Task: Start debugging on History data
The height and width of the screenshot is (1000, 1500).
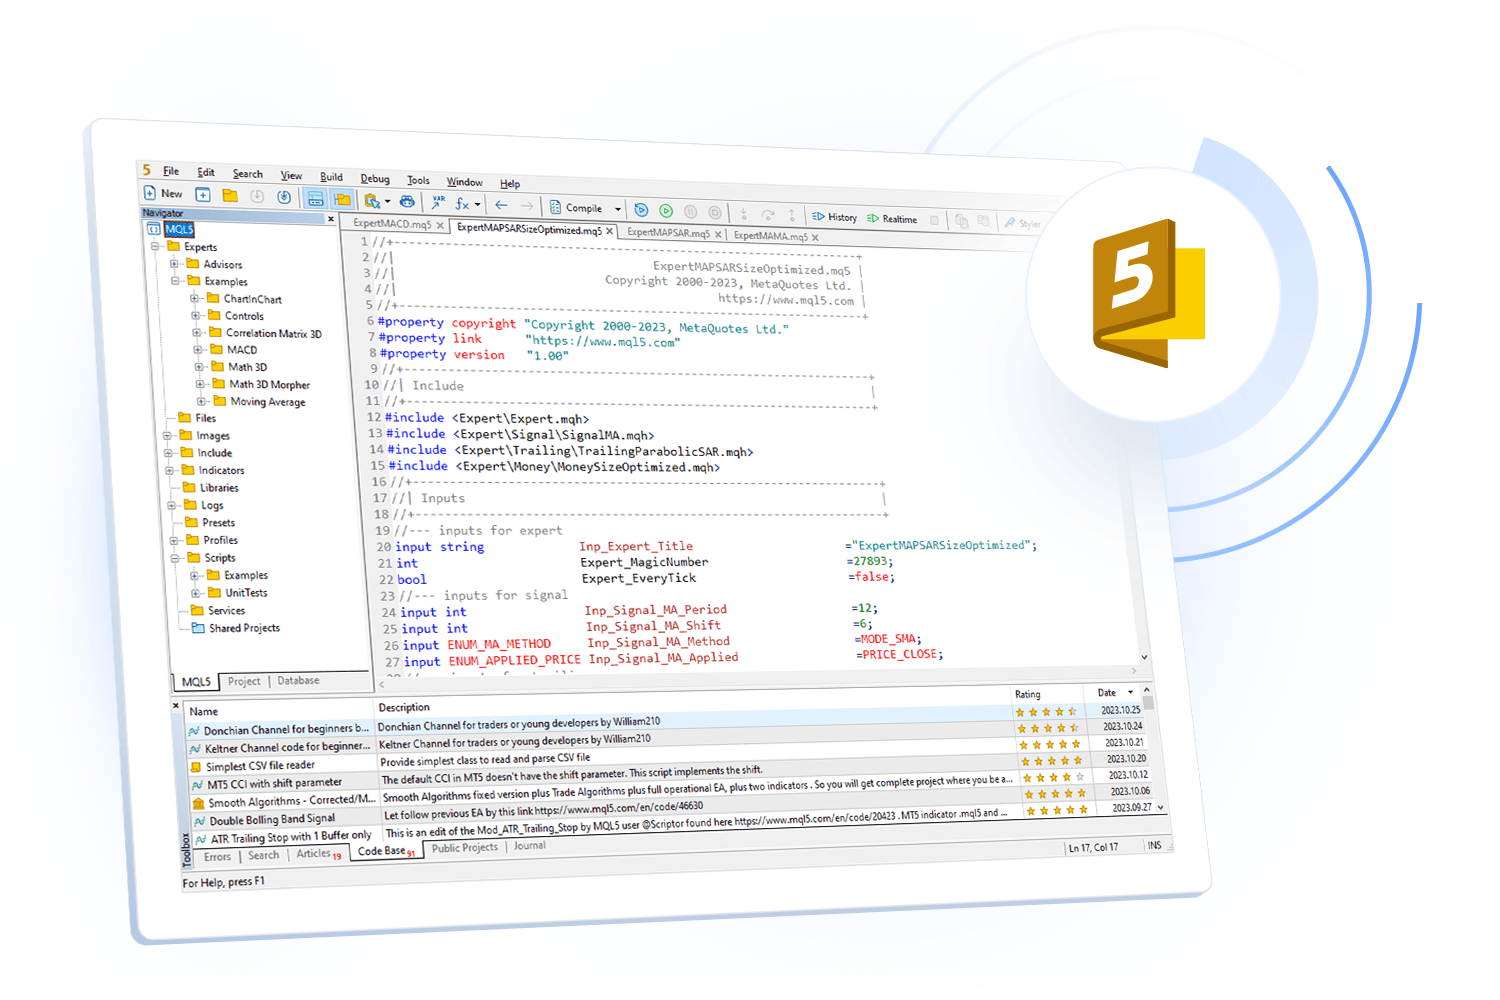Action: click(x=834, y=217)
